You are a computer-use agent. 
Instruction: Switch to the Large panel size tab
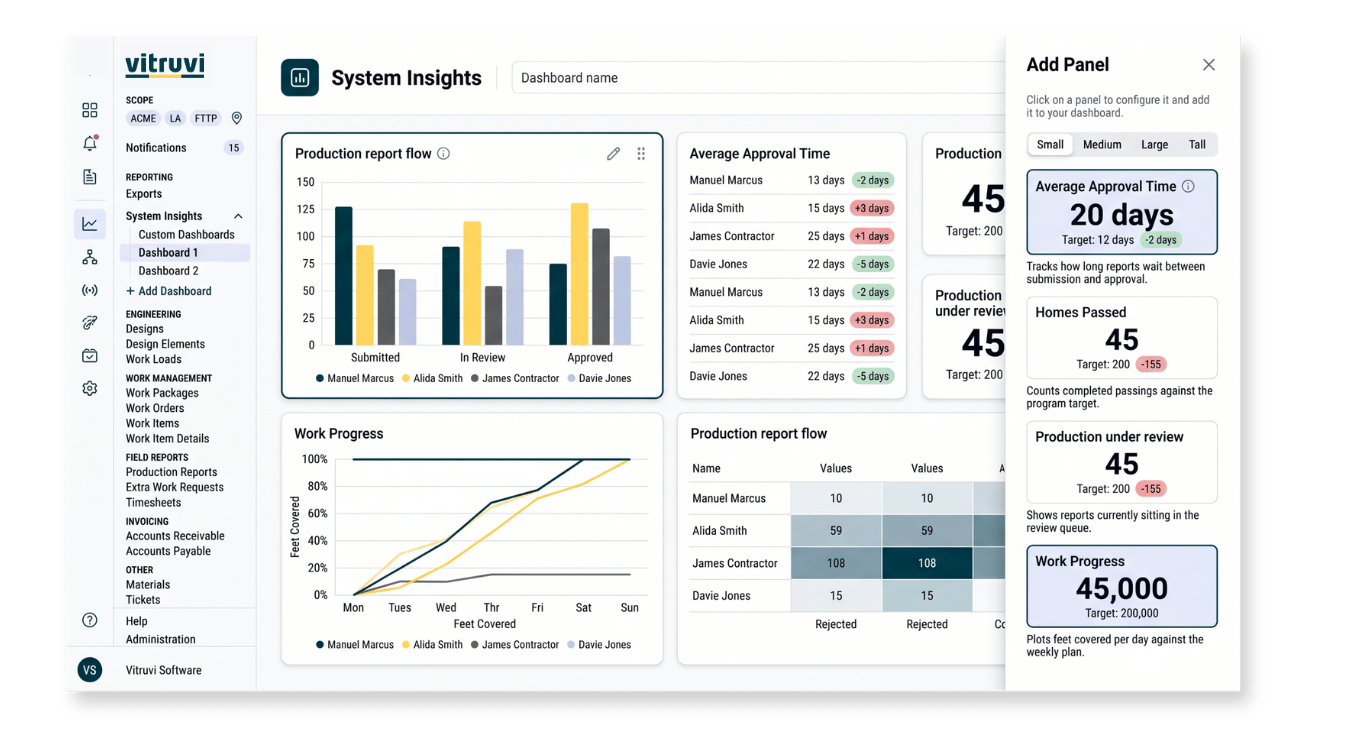[1154, 145]
